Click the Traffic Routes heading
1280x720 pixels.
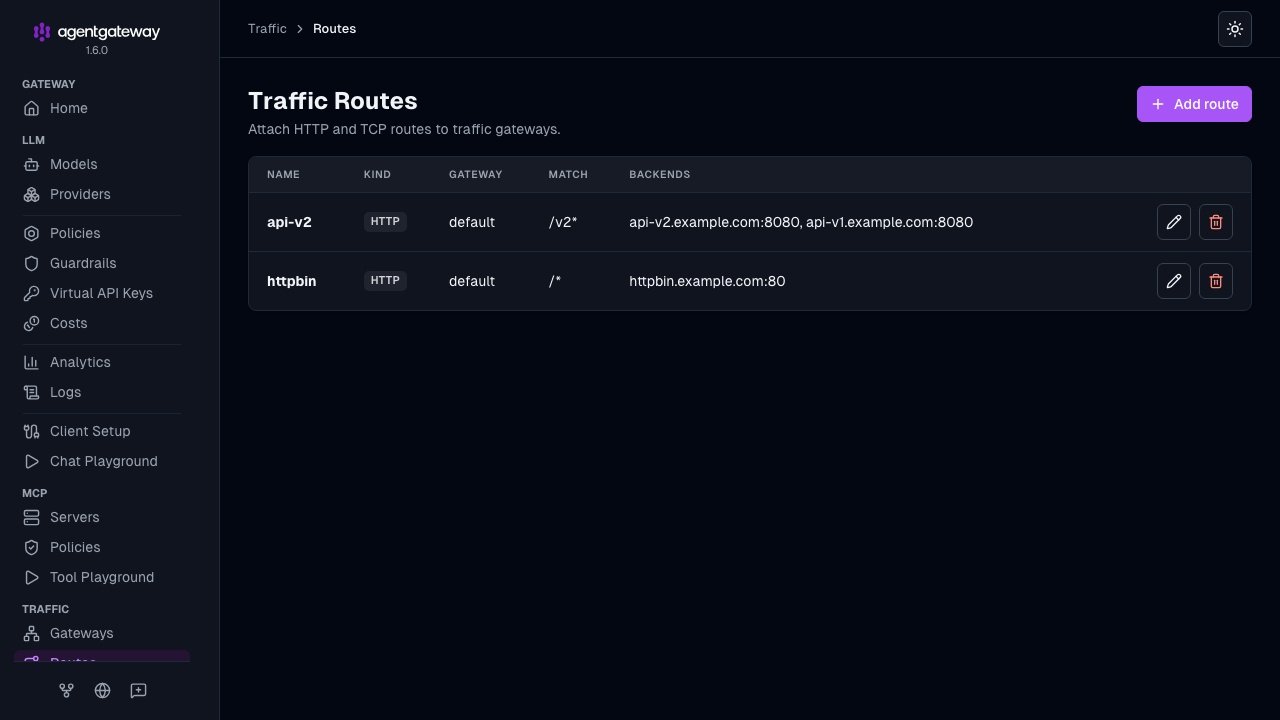333,101
